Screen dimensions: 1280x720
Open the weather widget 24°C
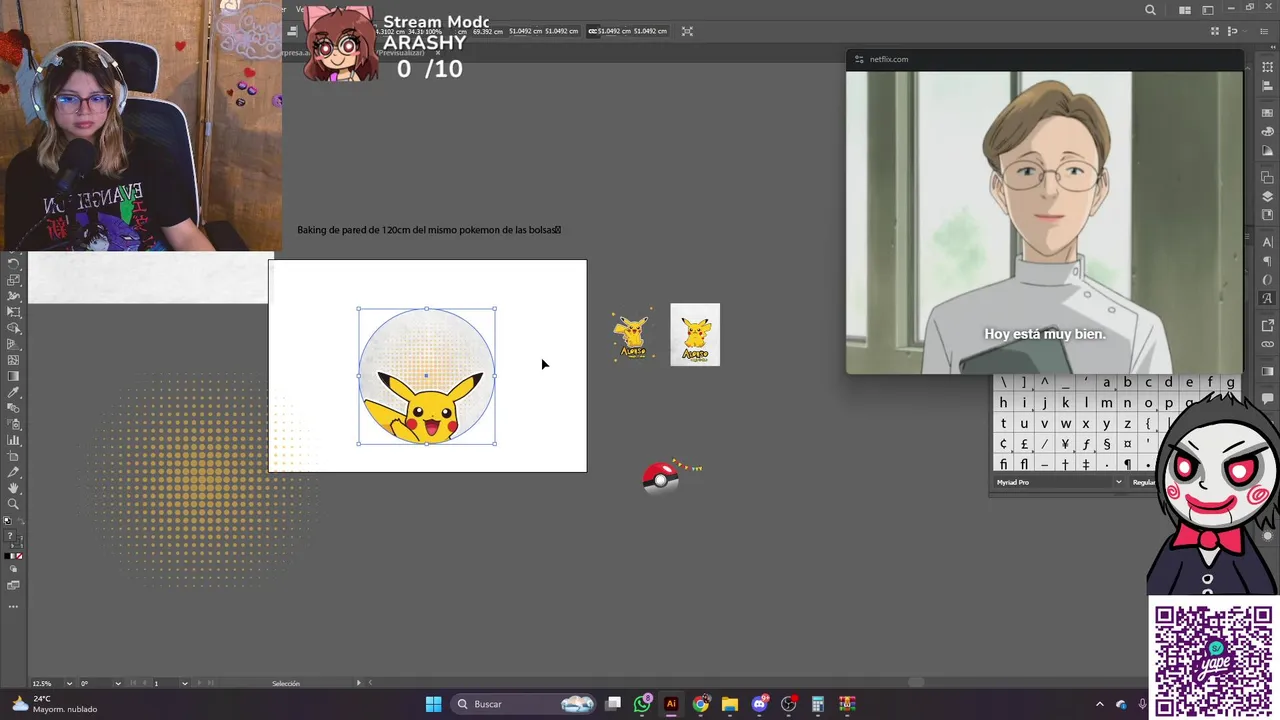pyautogui.click(x=55, y=704)
